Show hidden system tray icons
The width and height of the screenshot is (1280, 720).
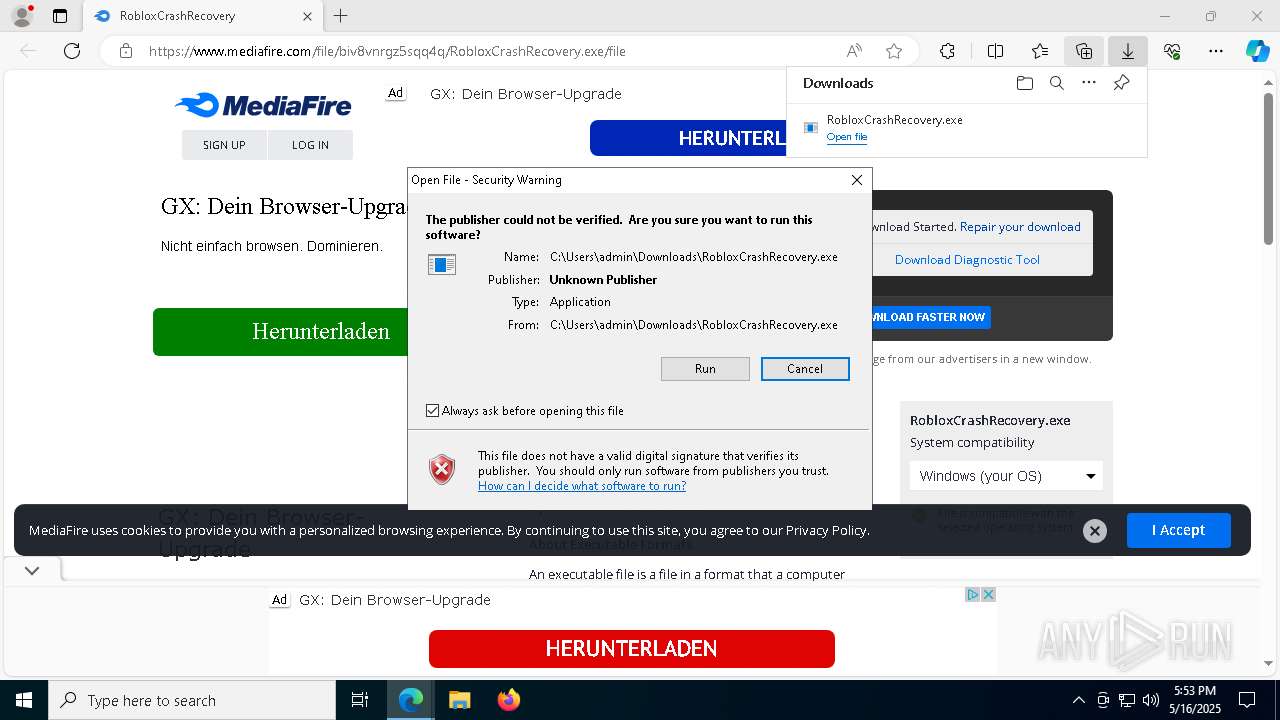click(1078, 700)
